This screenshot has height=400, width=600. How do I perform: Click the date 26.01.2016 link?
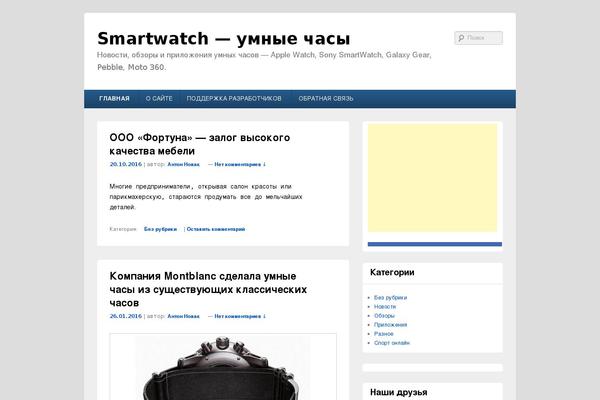coord(126,316)
